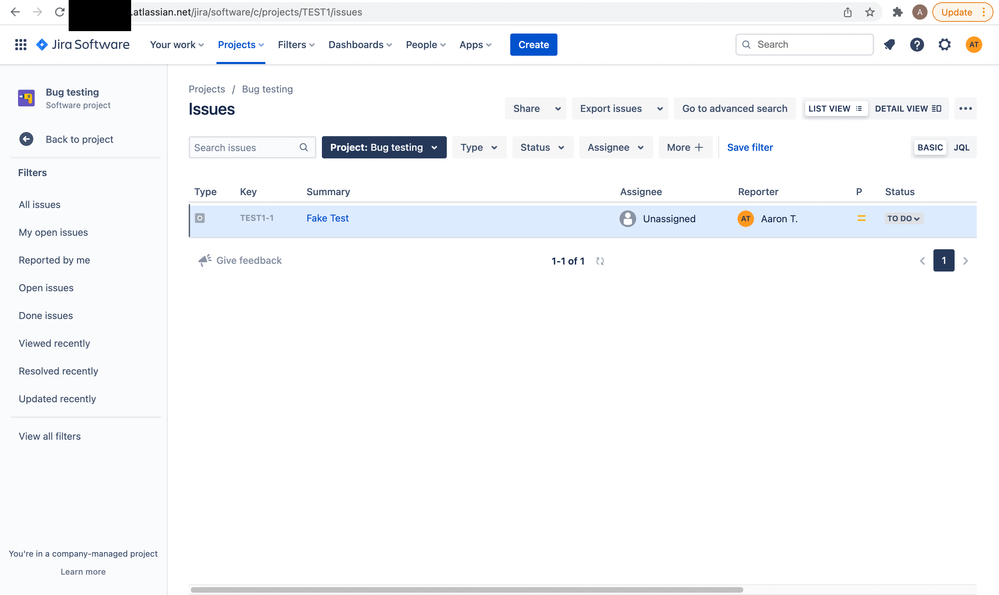The image size is (999, 595).
Task: Expand the Project: Bug testing filter
Action: (x=384, y=147)
